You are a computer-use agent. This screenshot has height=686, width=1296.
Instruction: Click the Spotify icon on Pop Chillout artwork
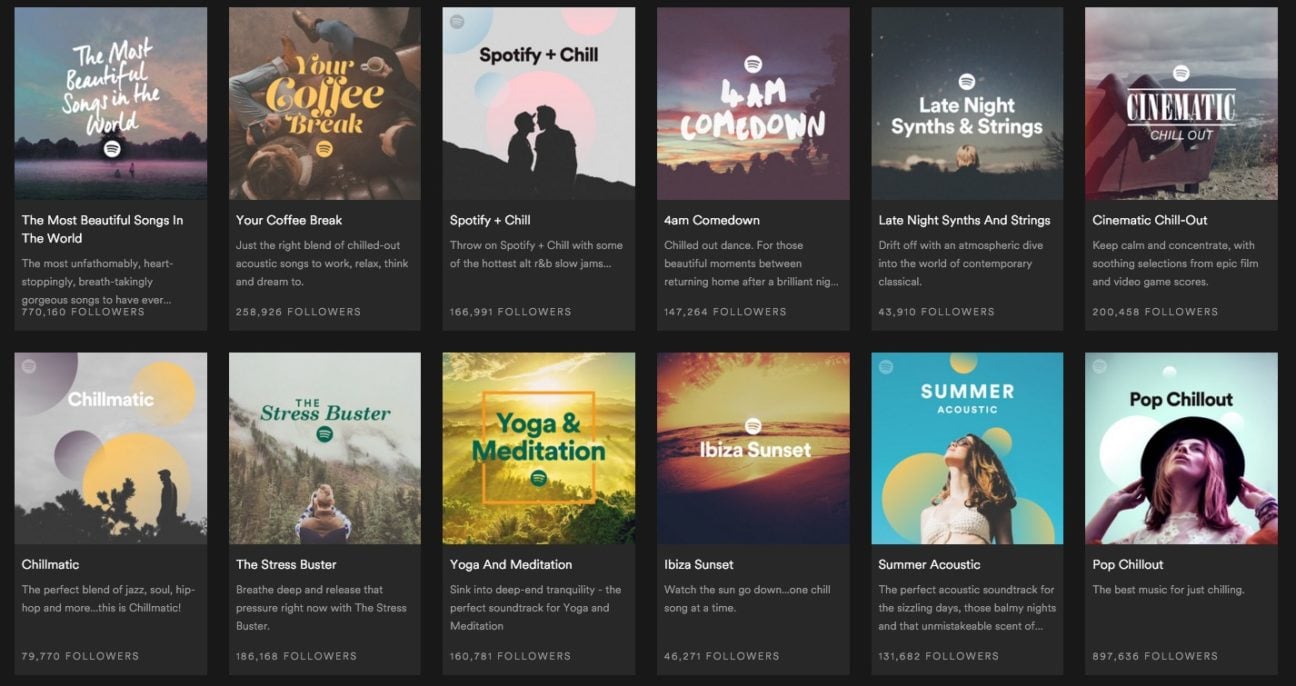click(1097, 367)
